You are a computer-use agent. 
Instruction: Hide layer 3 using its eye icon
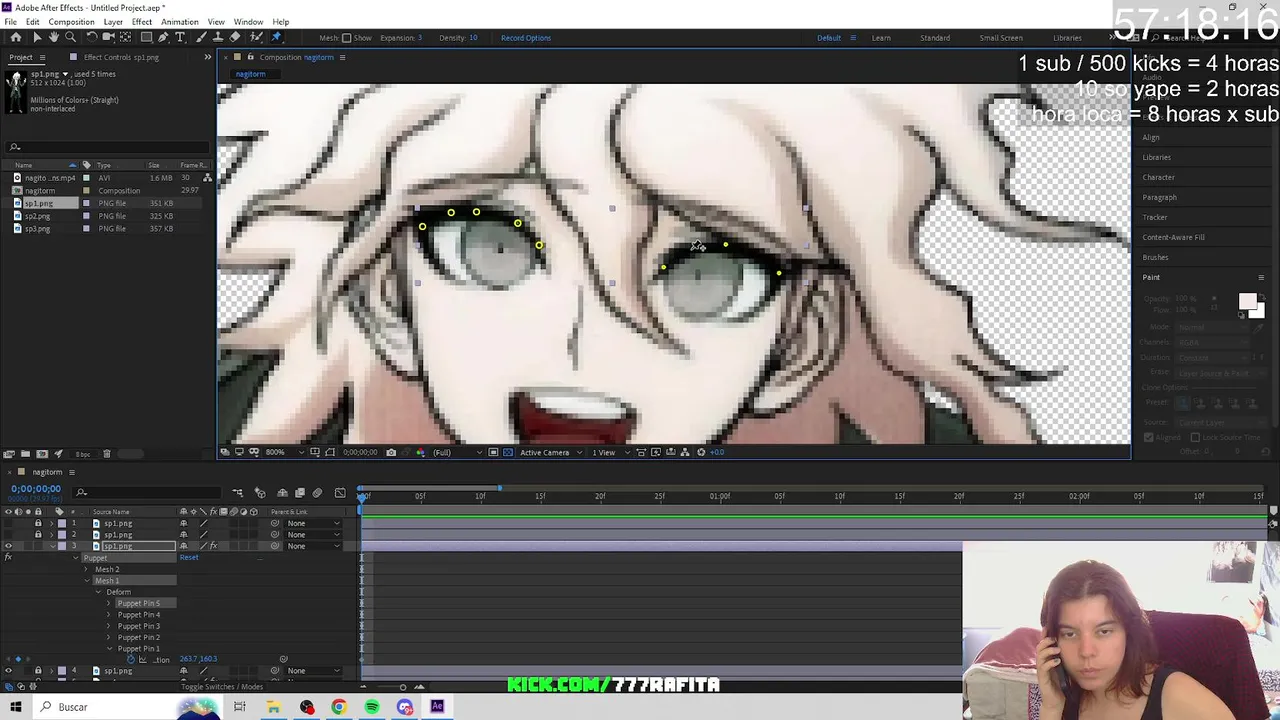point(8,546)
